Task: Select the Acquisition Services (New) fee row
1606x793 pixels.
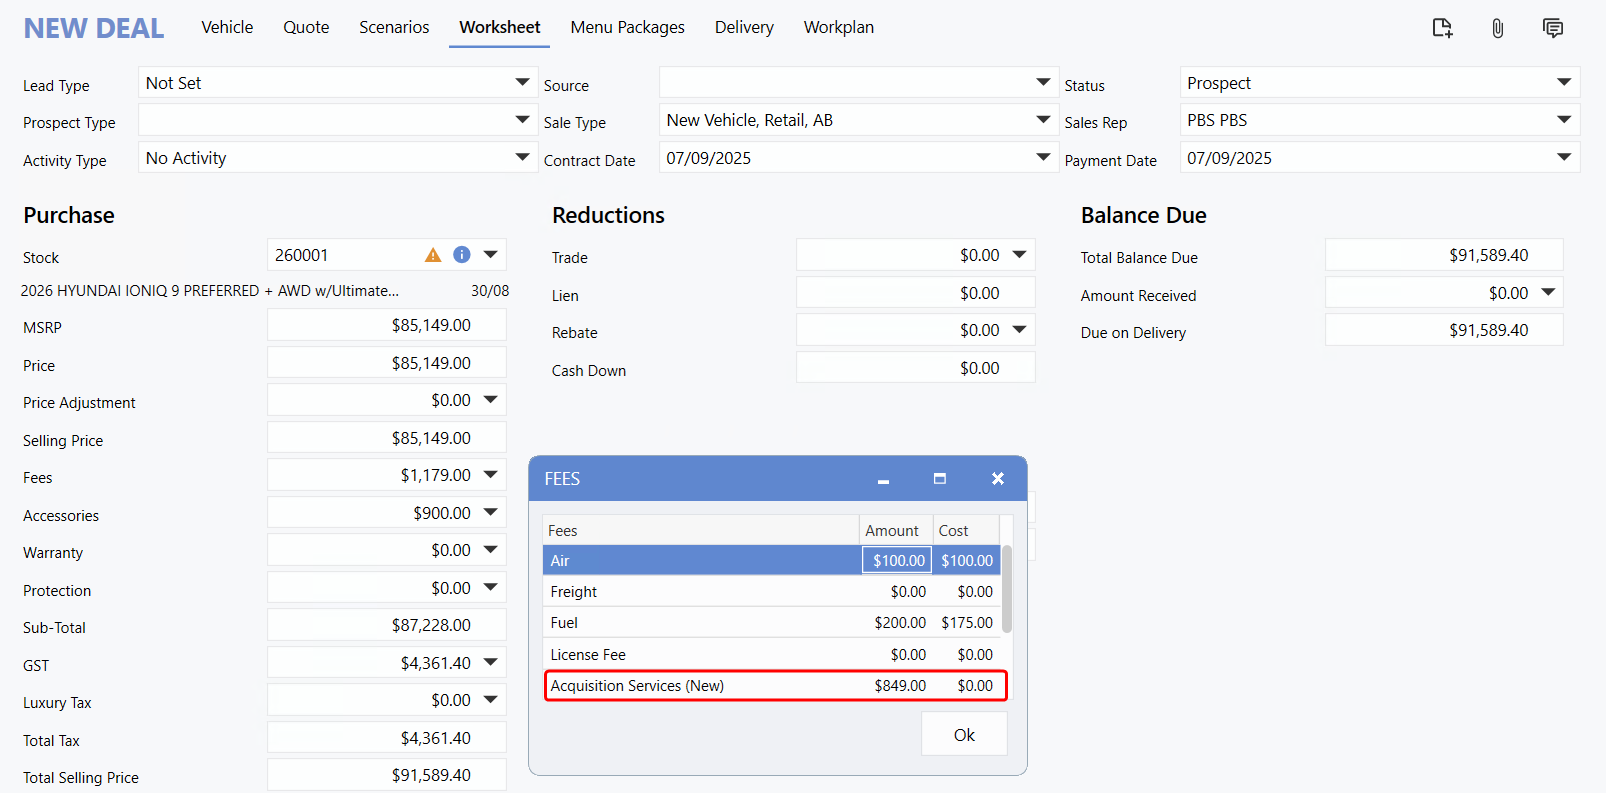Action: [700, 686]
